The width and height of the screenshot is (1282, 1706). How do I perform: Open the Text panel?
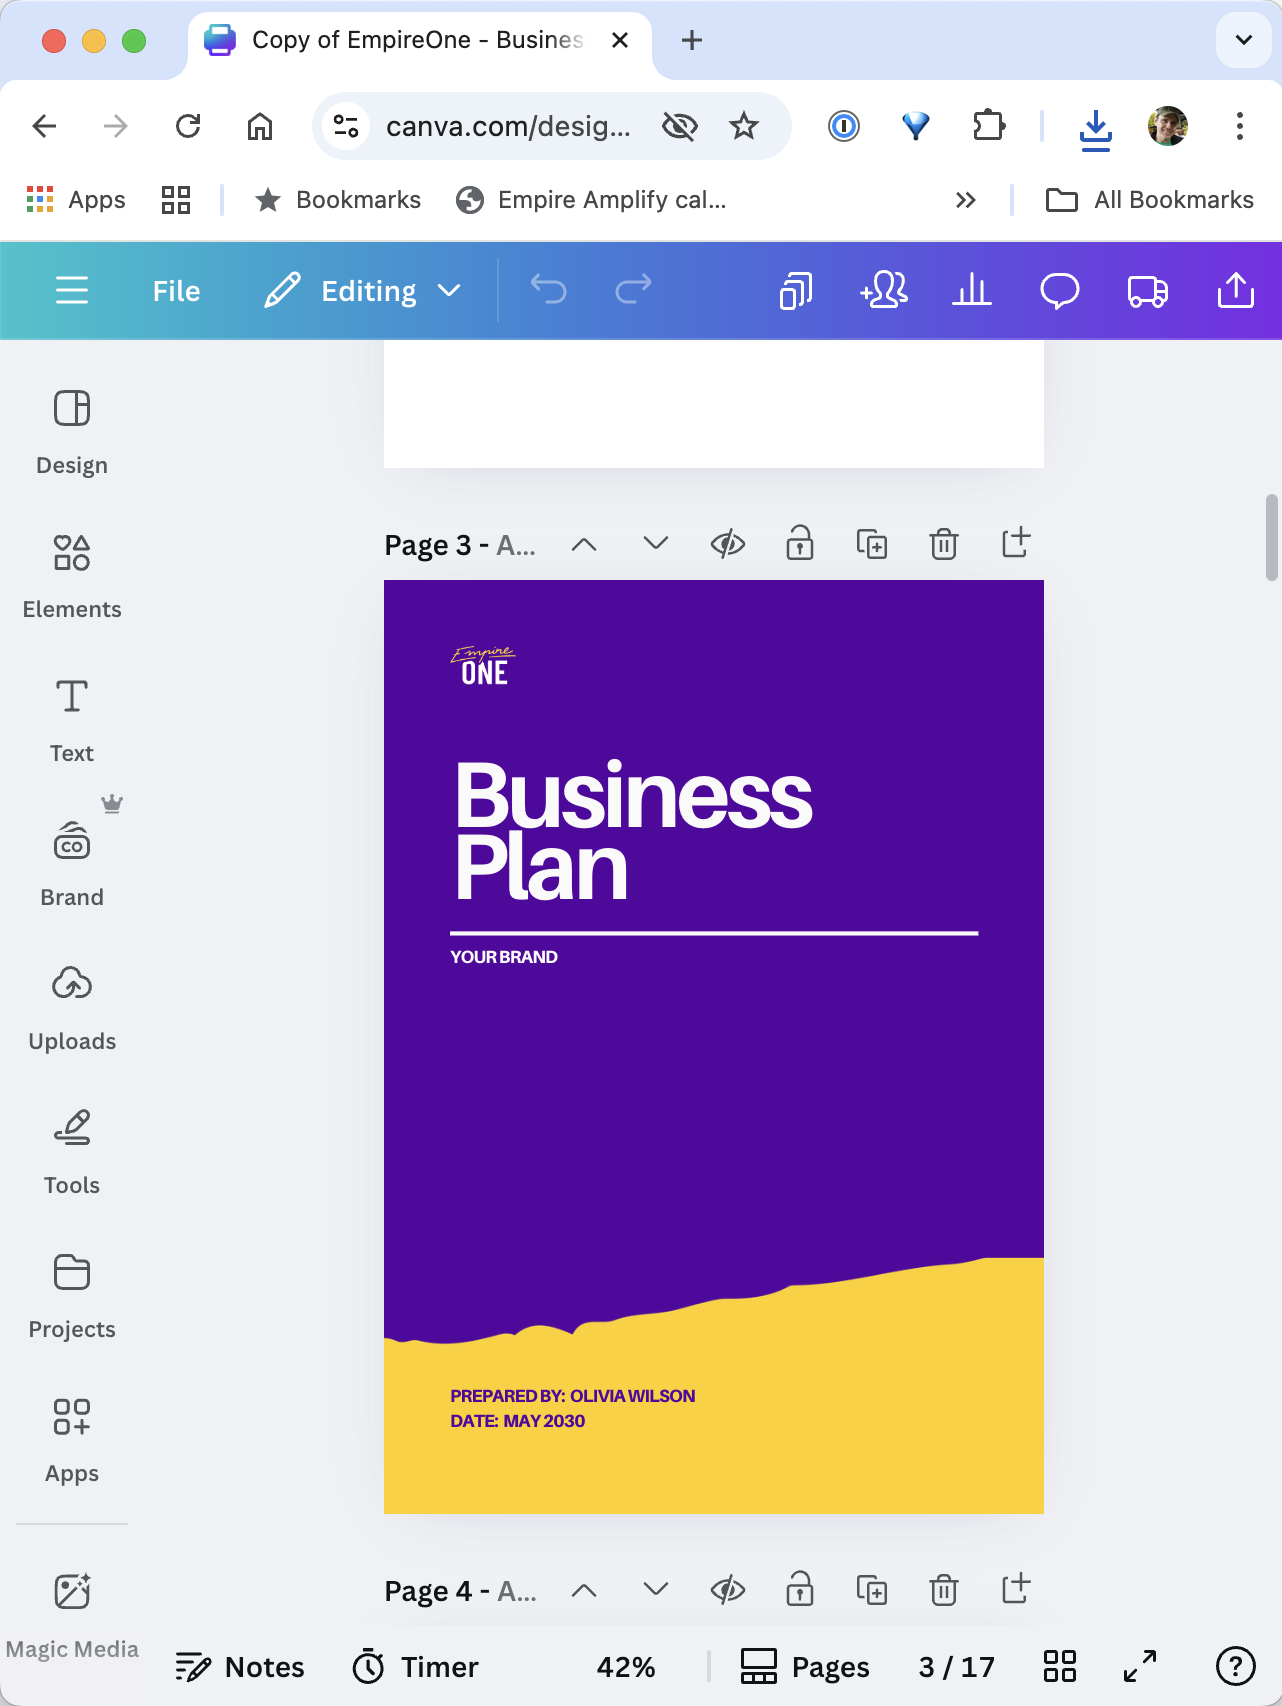(x=72, y=720)
